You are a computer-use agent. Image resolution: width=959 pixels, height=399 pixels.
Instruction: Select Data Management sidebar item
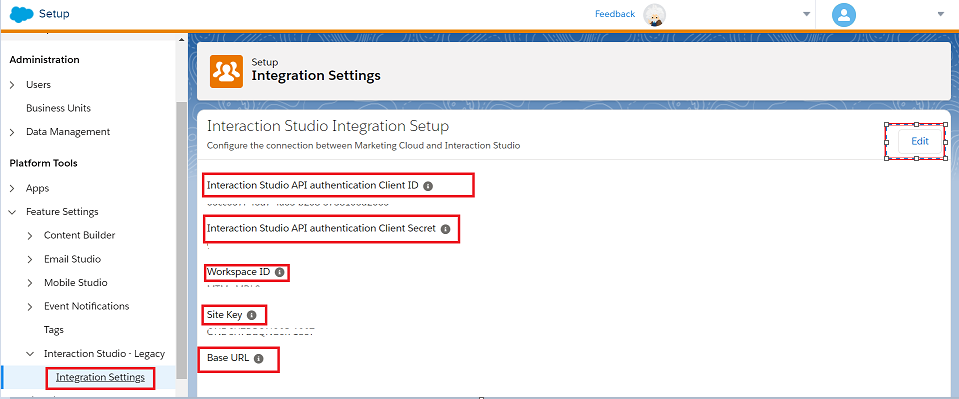68,132
